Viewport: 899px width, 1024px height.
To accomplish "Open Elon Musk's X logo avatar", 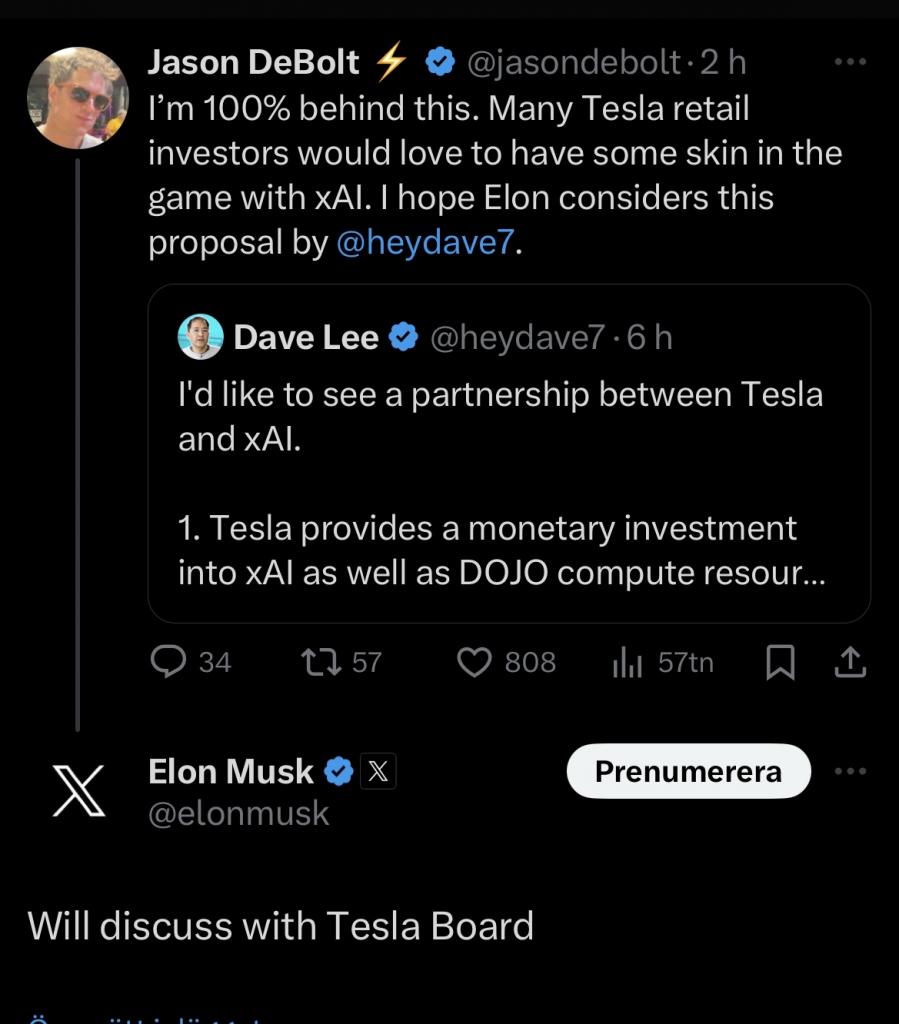I will click(78, 791).
